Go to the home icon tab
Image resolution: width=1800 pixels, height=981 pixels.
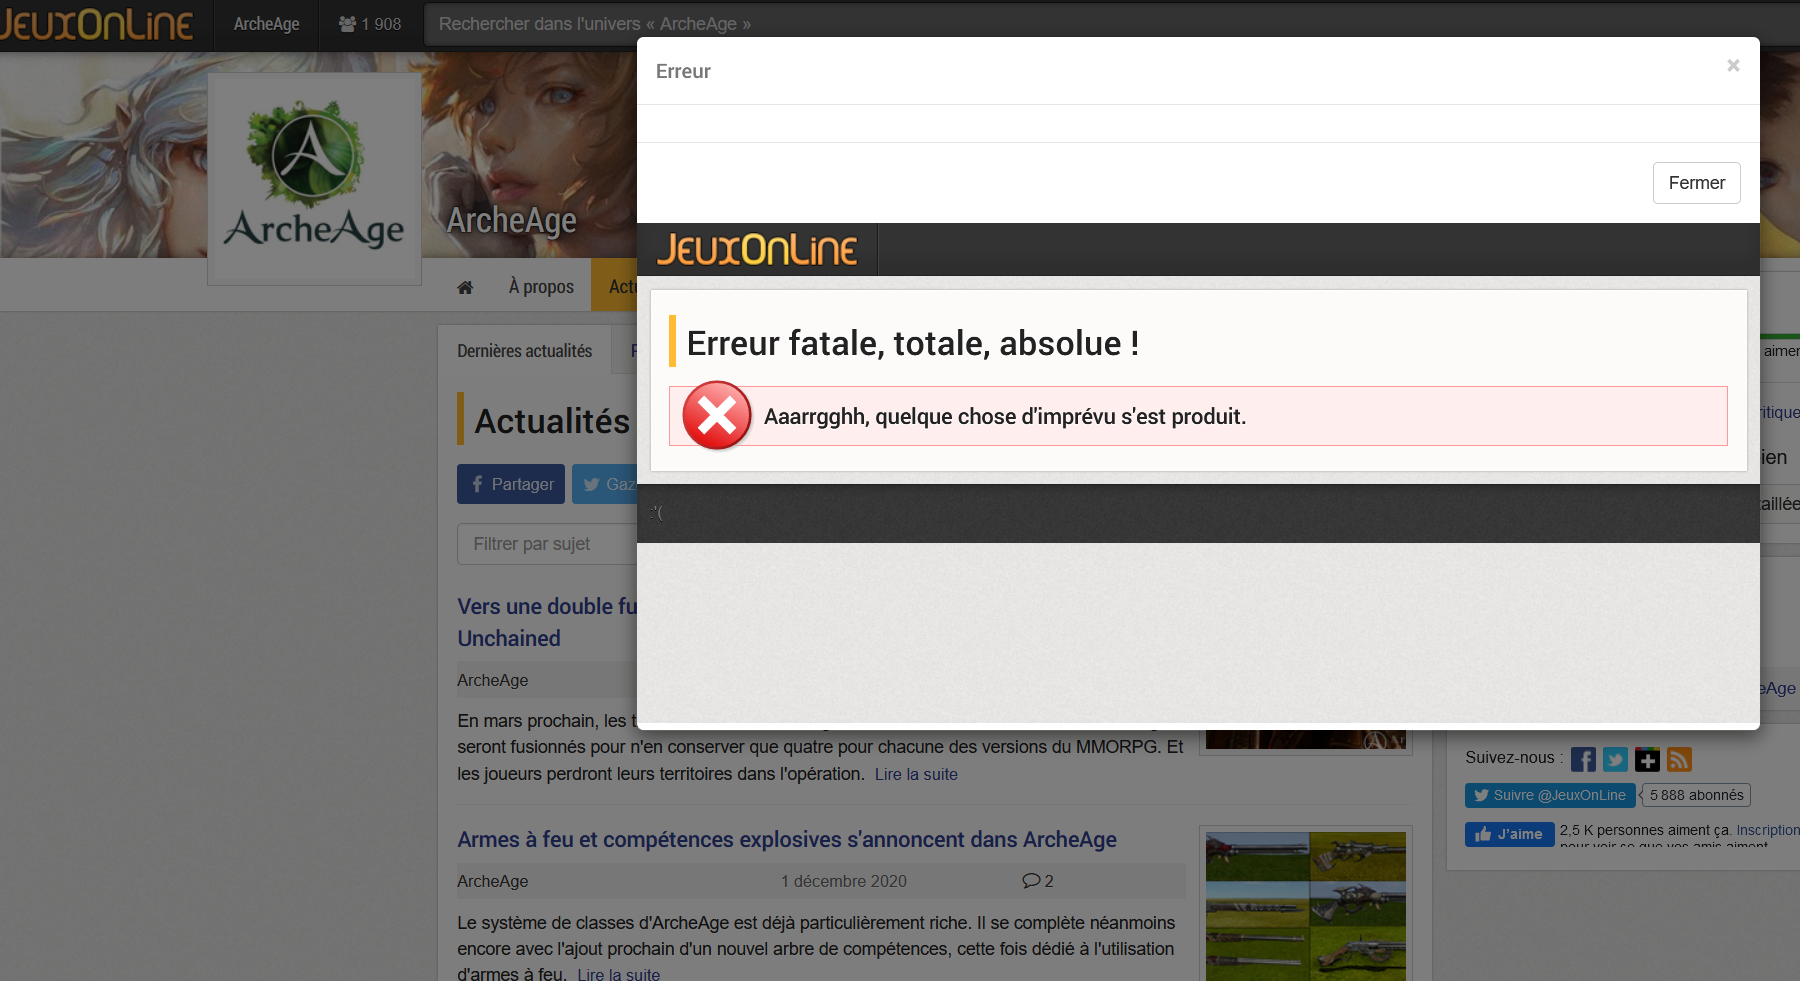pyautogui.click(x=465, y=287)
